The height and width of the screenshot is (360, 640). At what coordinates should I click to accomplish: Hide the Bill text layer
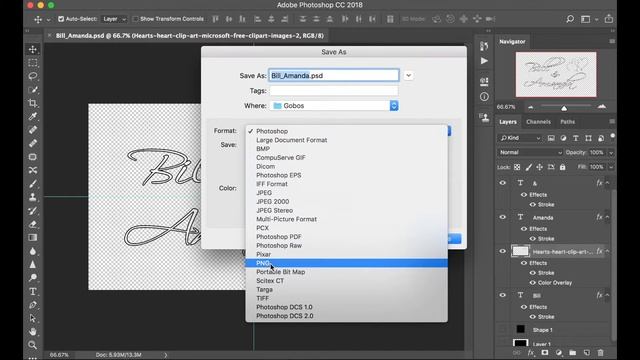point(502,295)
